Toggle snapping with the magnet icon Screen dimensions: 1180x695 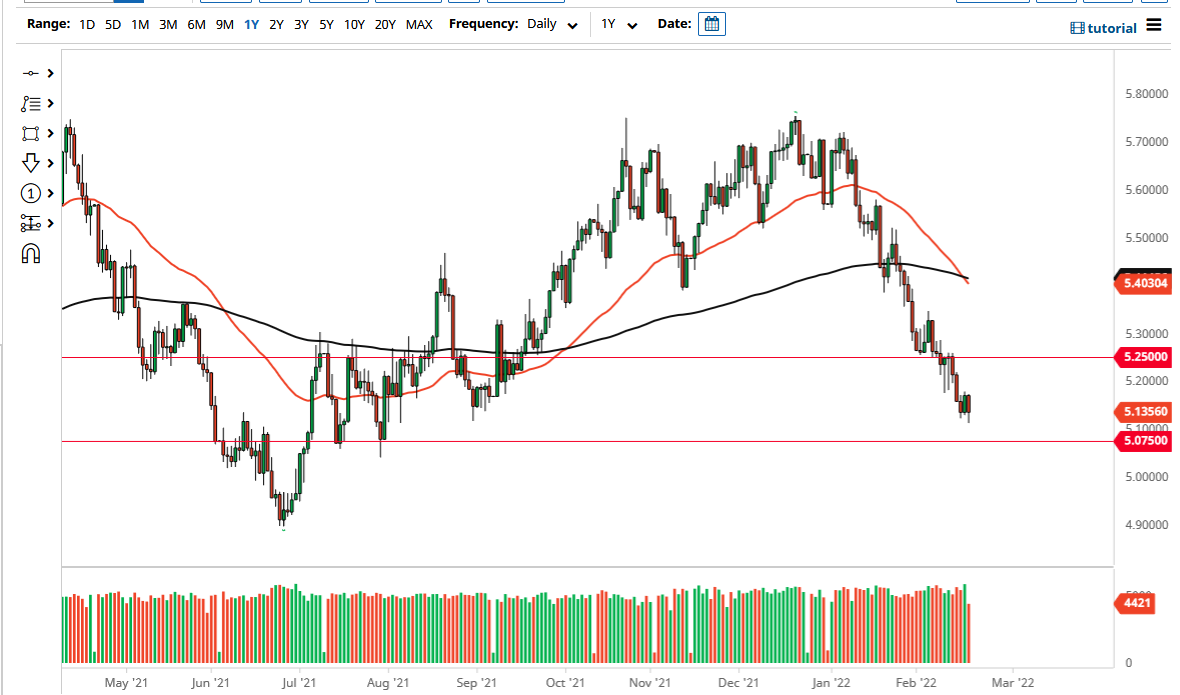click(x=30, y=253)
